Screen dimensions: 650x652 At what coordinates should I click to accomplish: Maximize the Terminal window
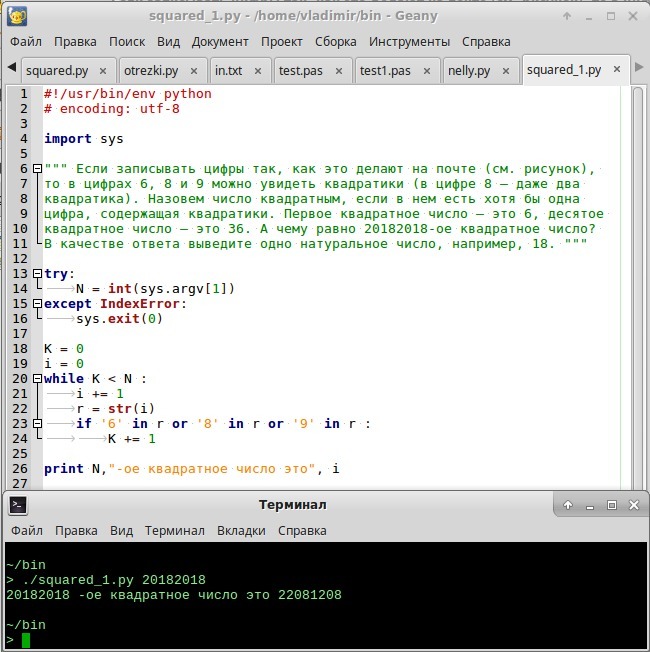pos(612,505)
